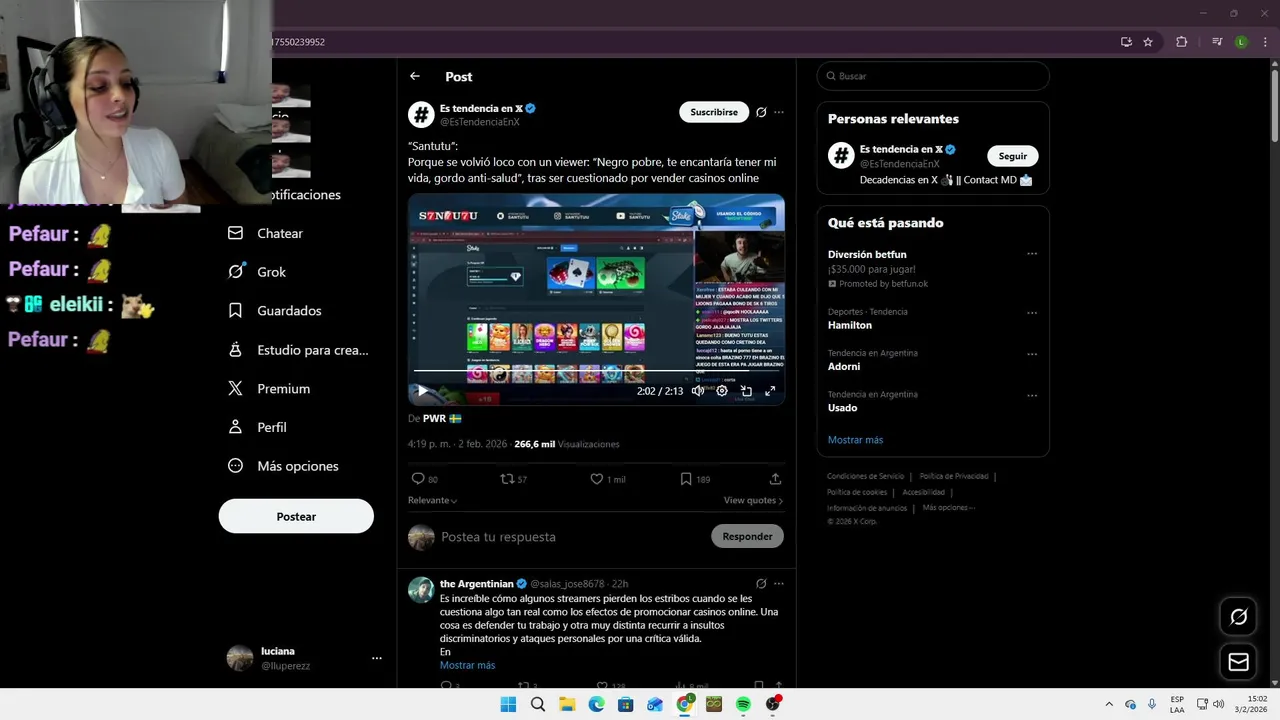
Task: Open View quotes link
Action: coord(753,500)
